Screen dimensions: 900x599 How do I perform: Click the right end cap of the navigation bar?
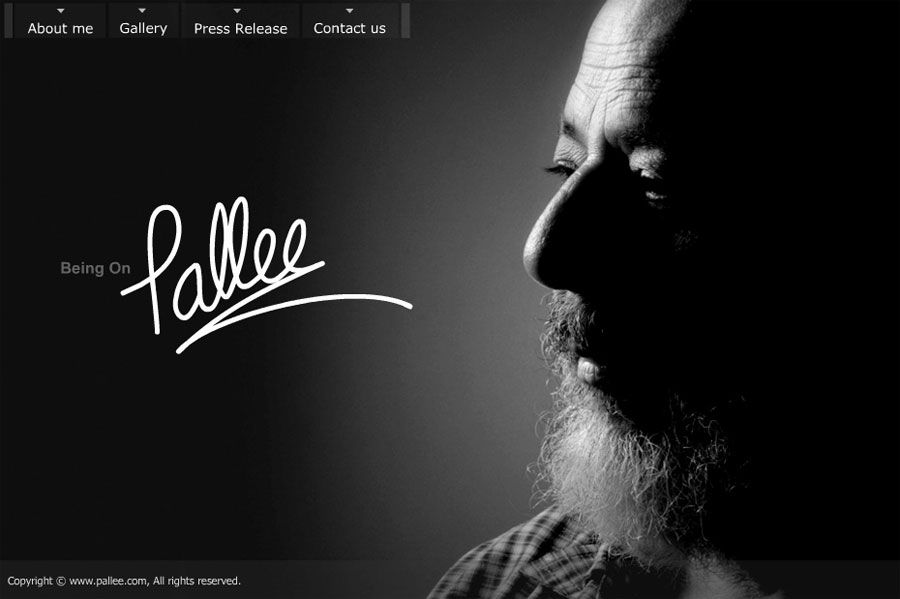[405, 21]
